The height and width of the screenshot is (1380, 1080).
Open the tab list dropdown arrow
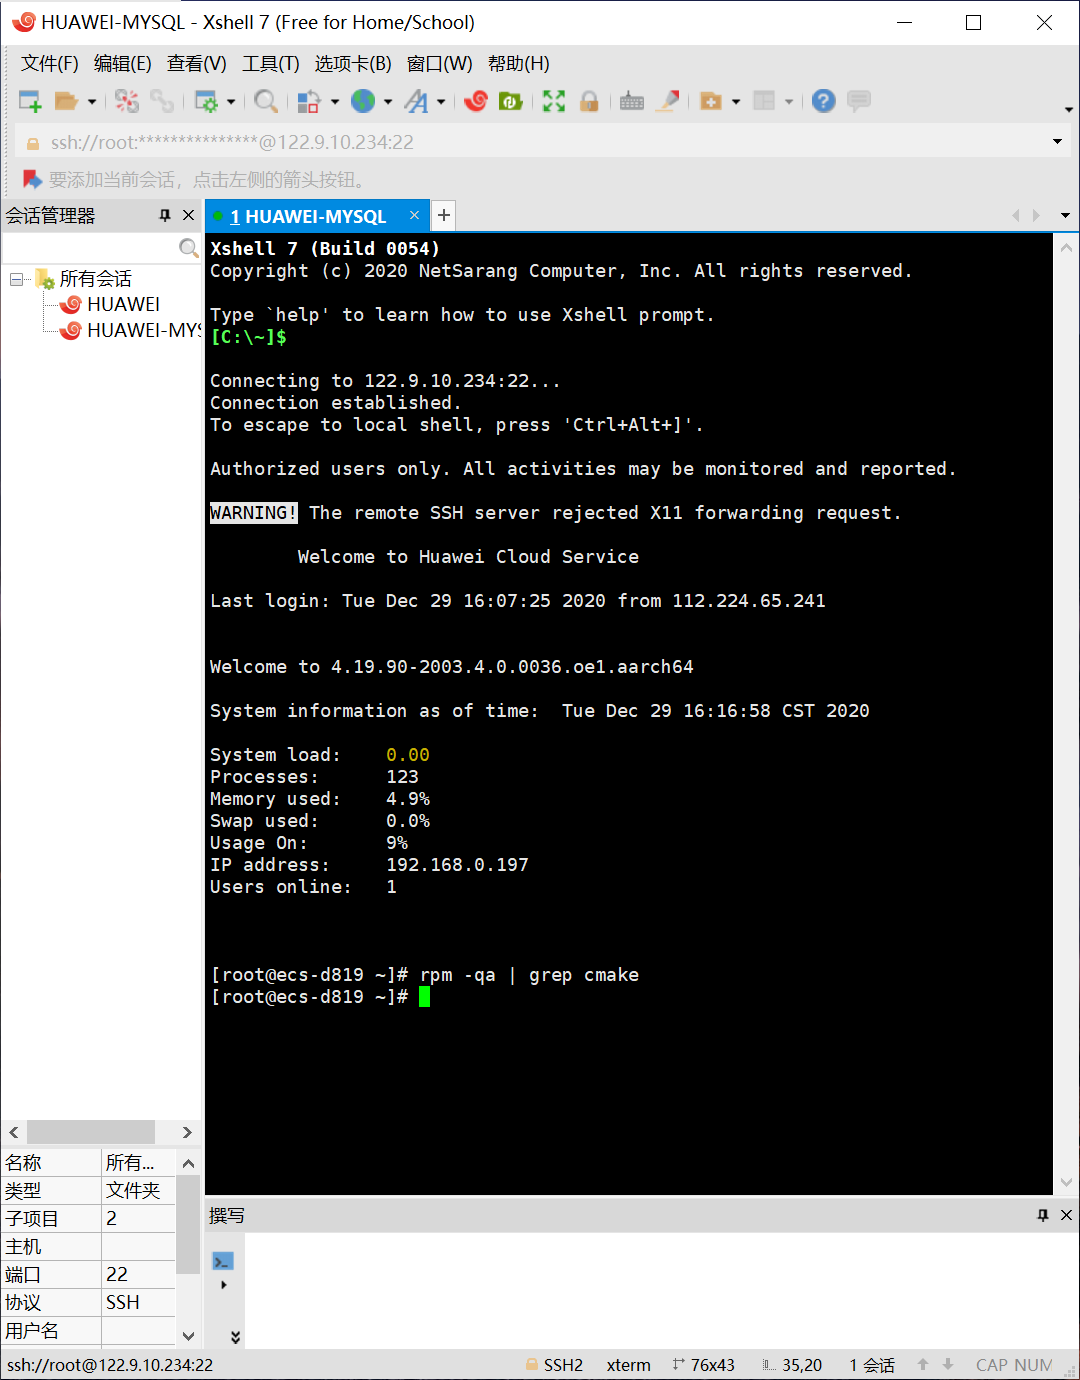(x=1065, y=216)
